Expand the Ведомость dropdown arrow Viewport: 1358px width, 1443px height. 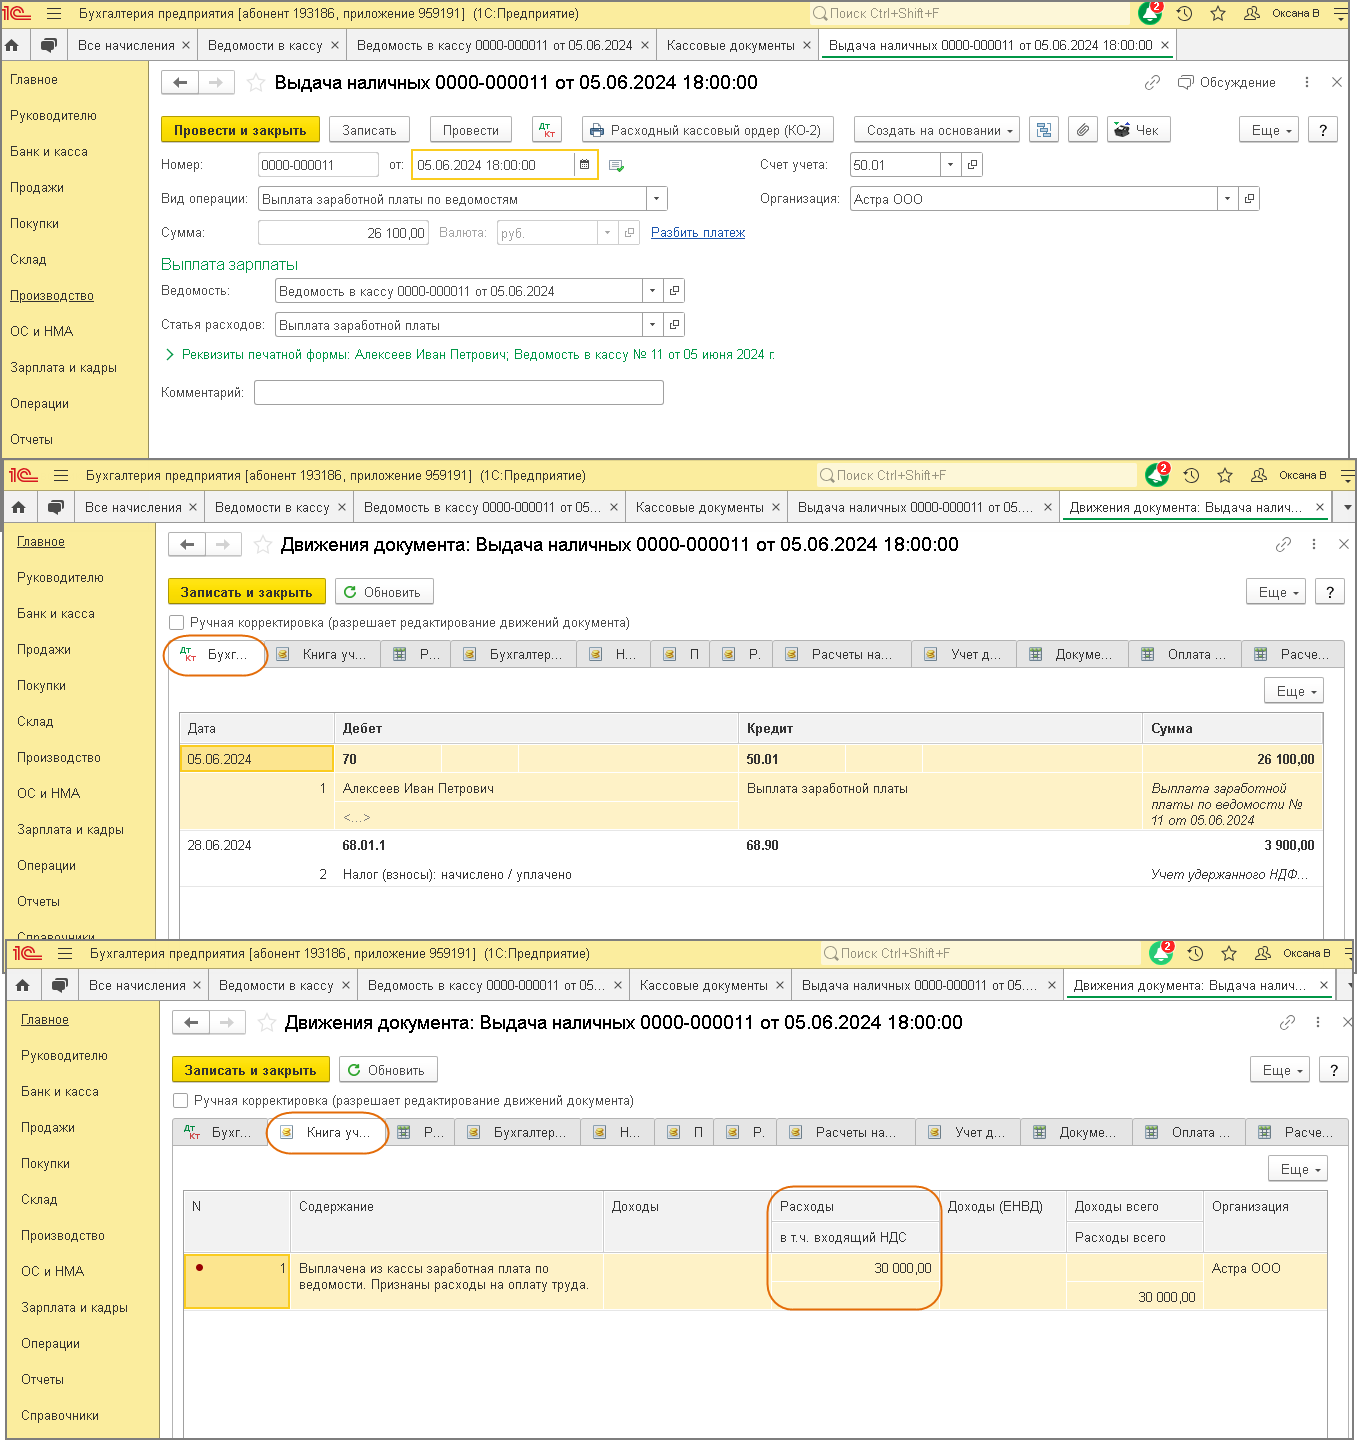(x=652, y=291)
